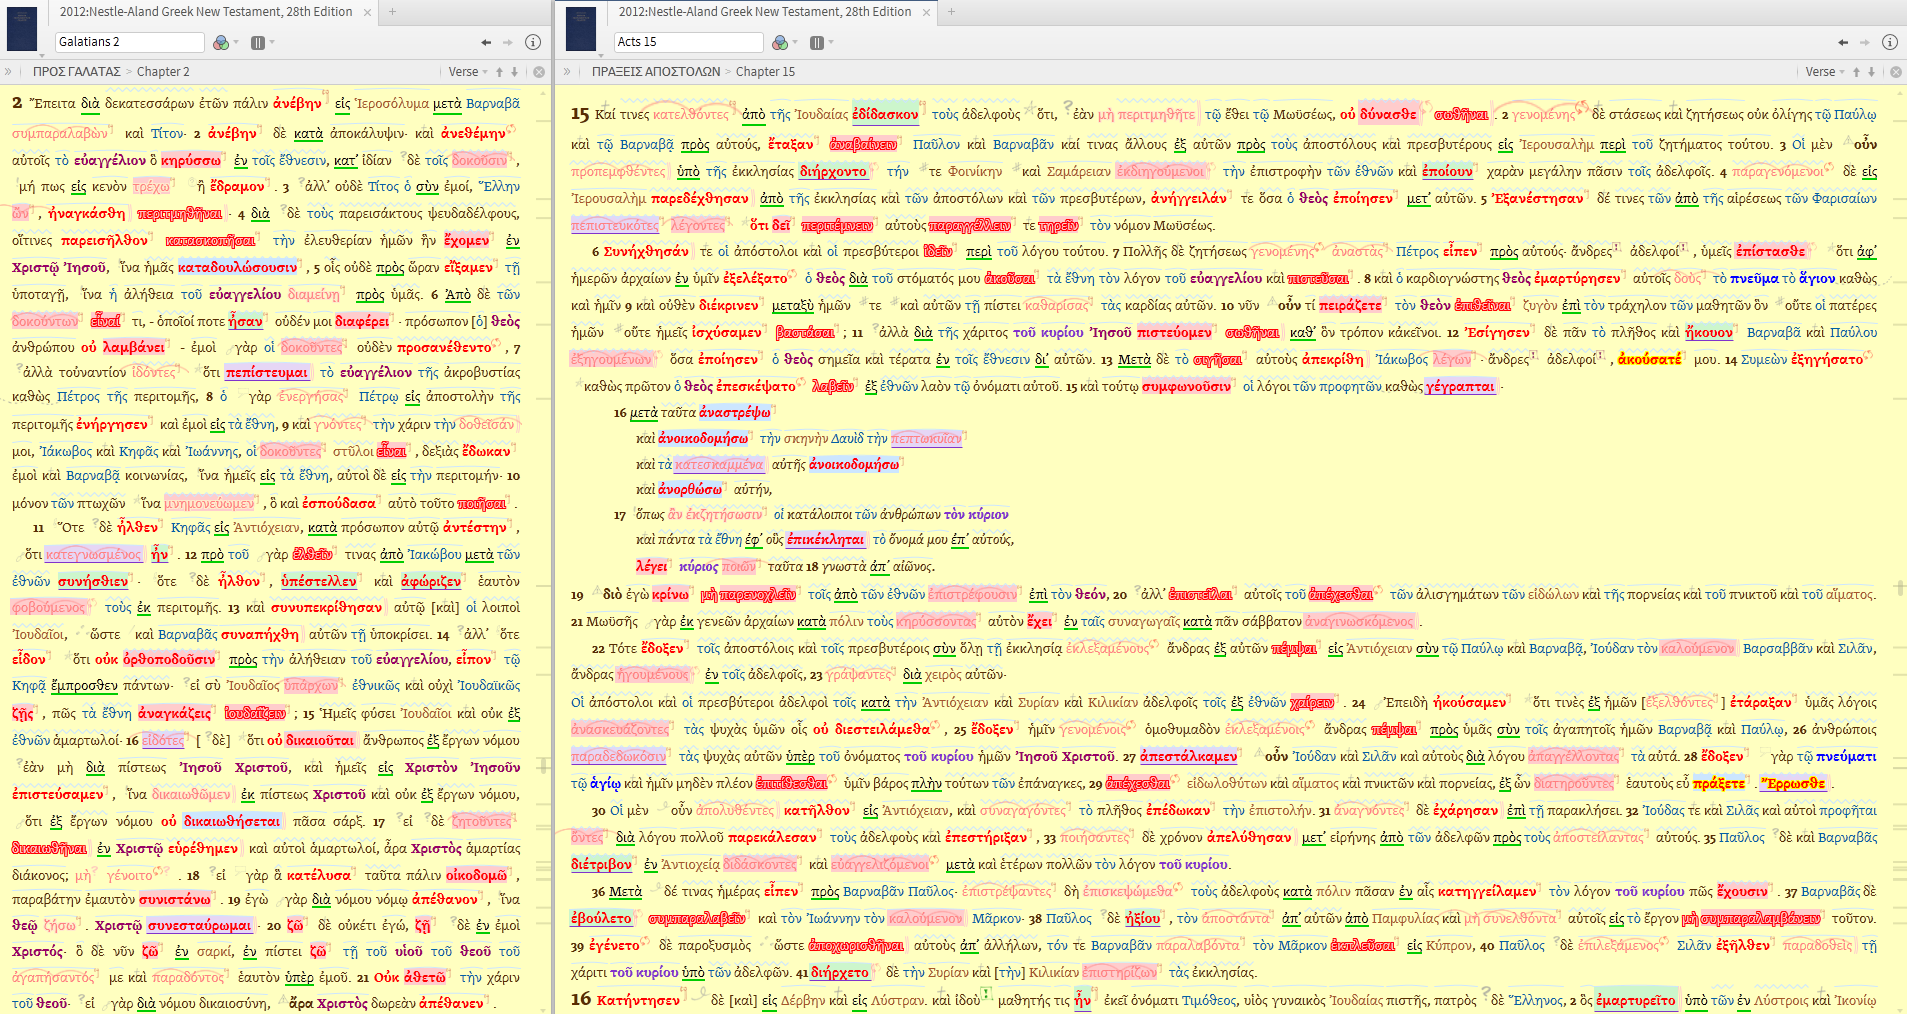The height and width of the screenshot is (1014, 1907).
Task: Jump to next verse in Acts panel
Action: [1872, 72]
